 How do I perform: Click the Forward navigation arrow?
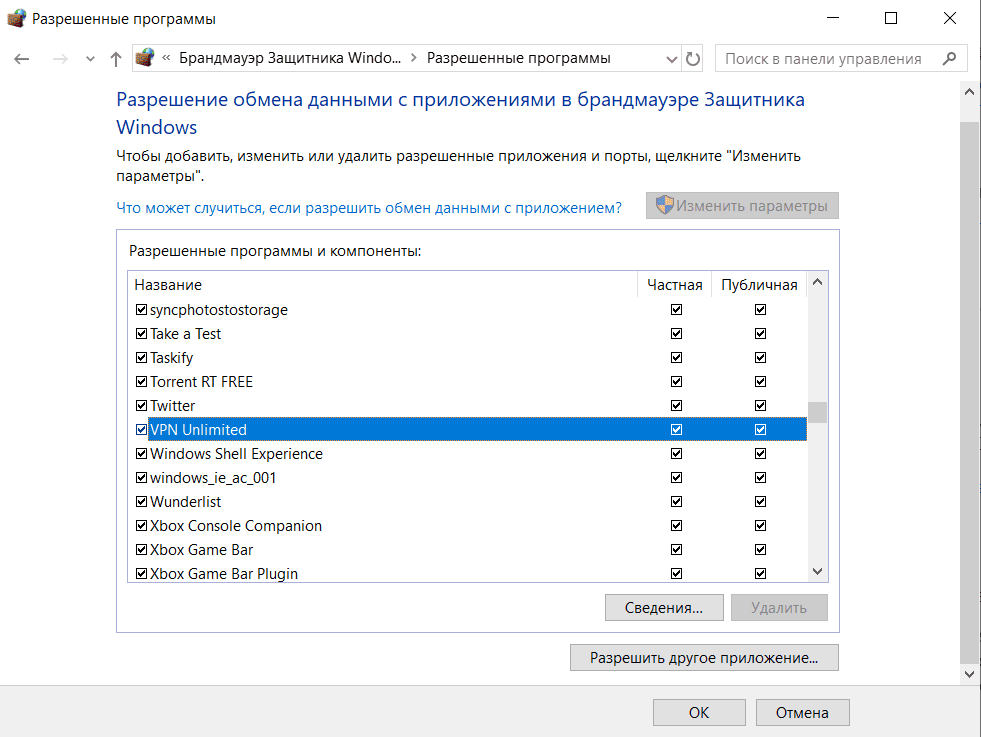tap(58, 58)
